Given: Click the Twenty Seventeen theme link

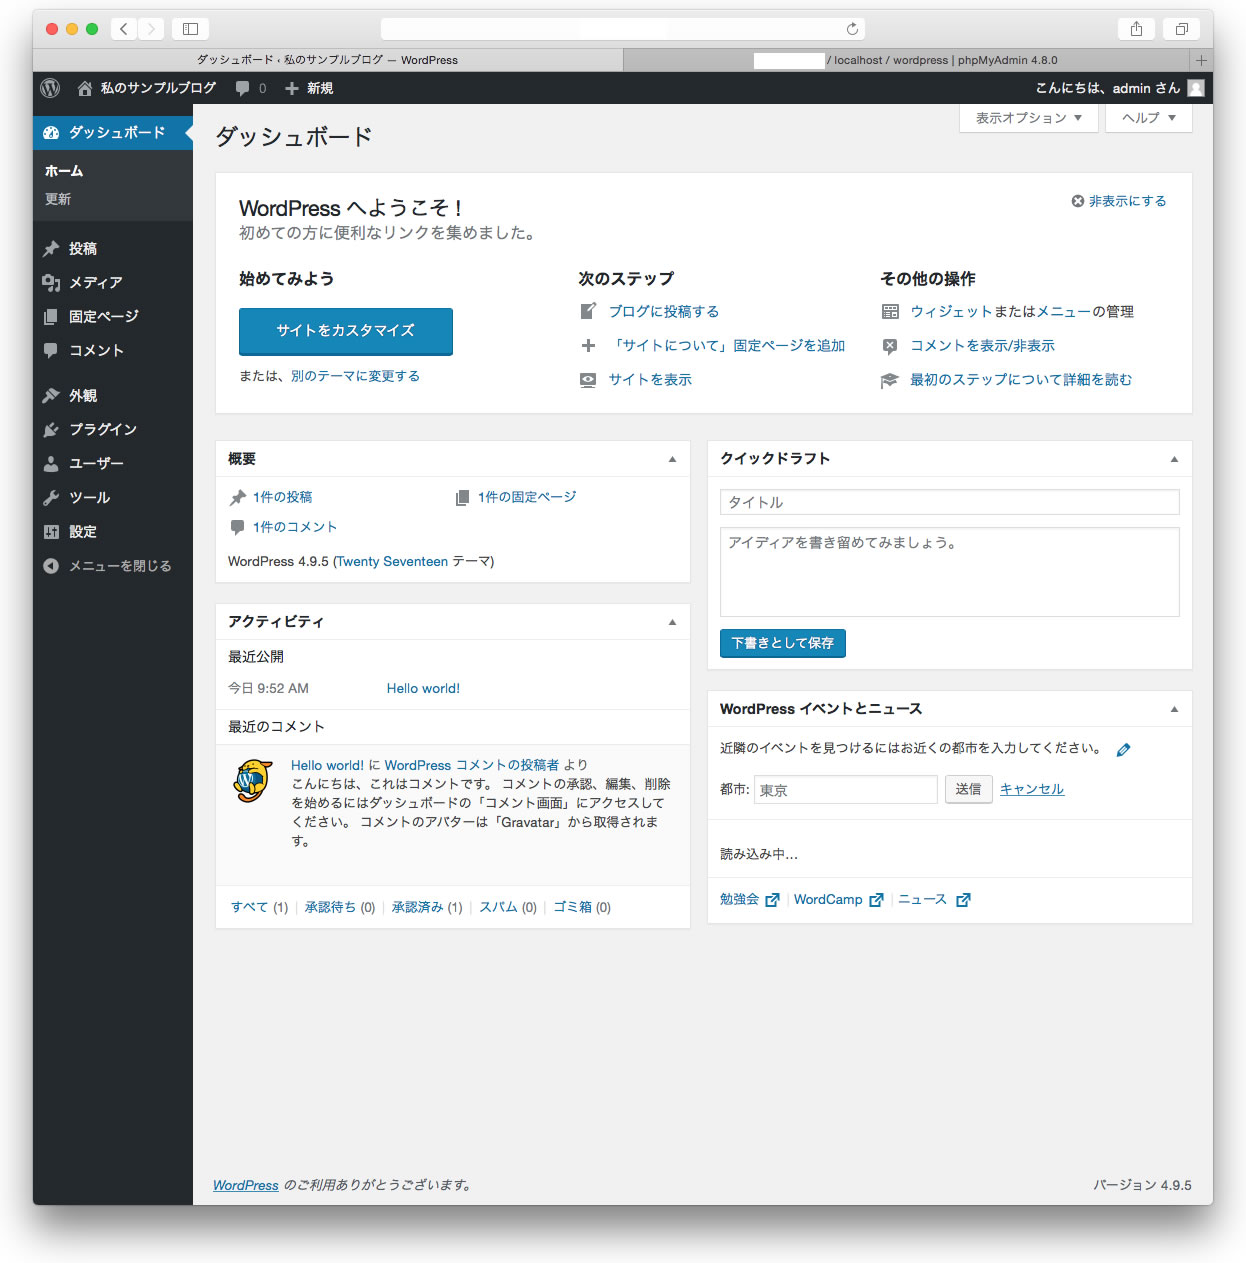Looking at the screenshot, I should click(392, 561).
